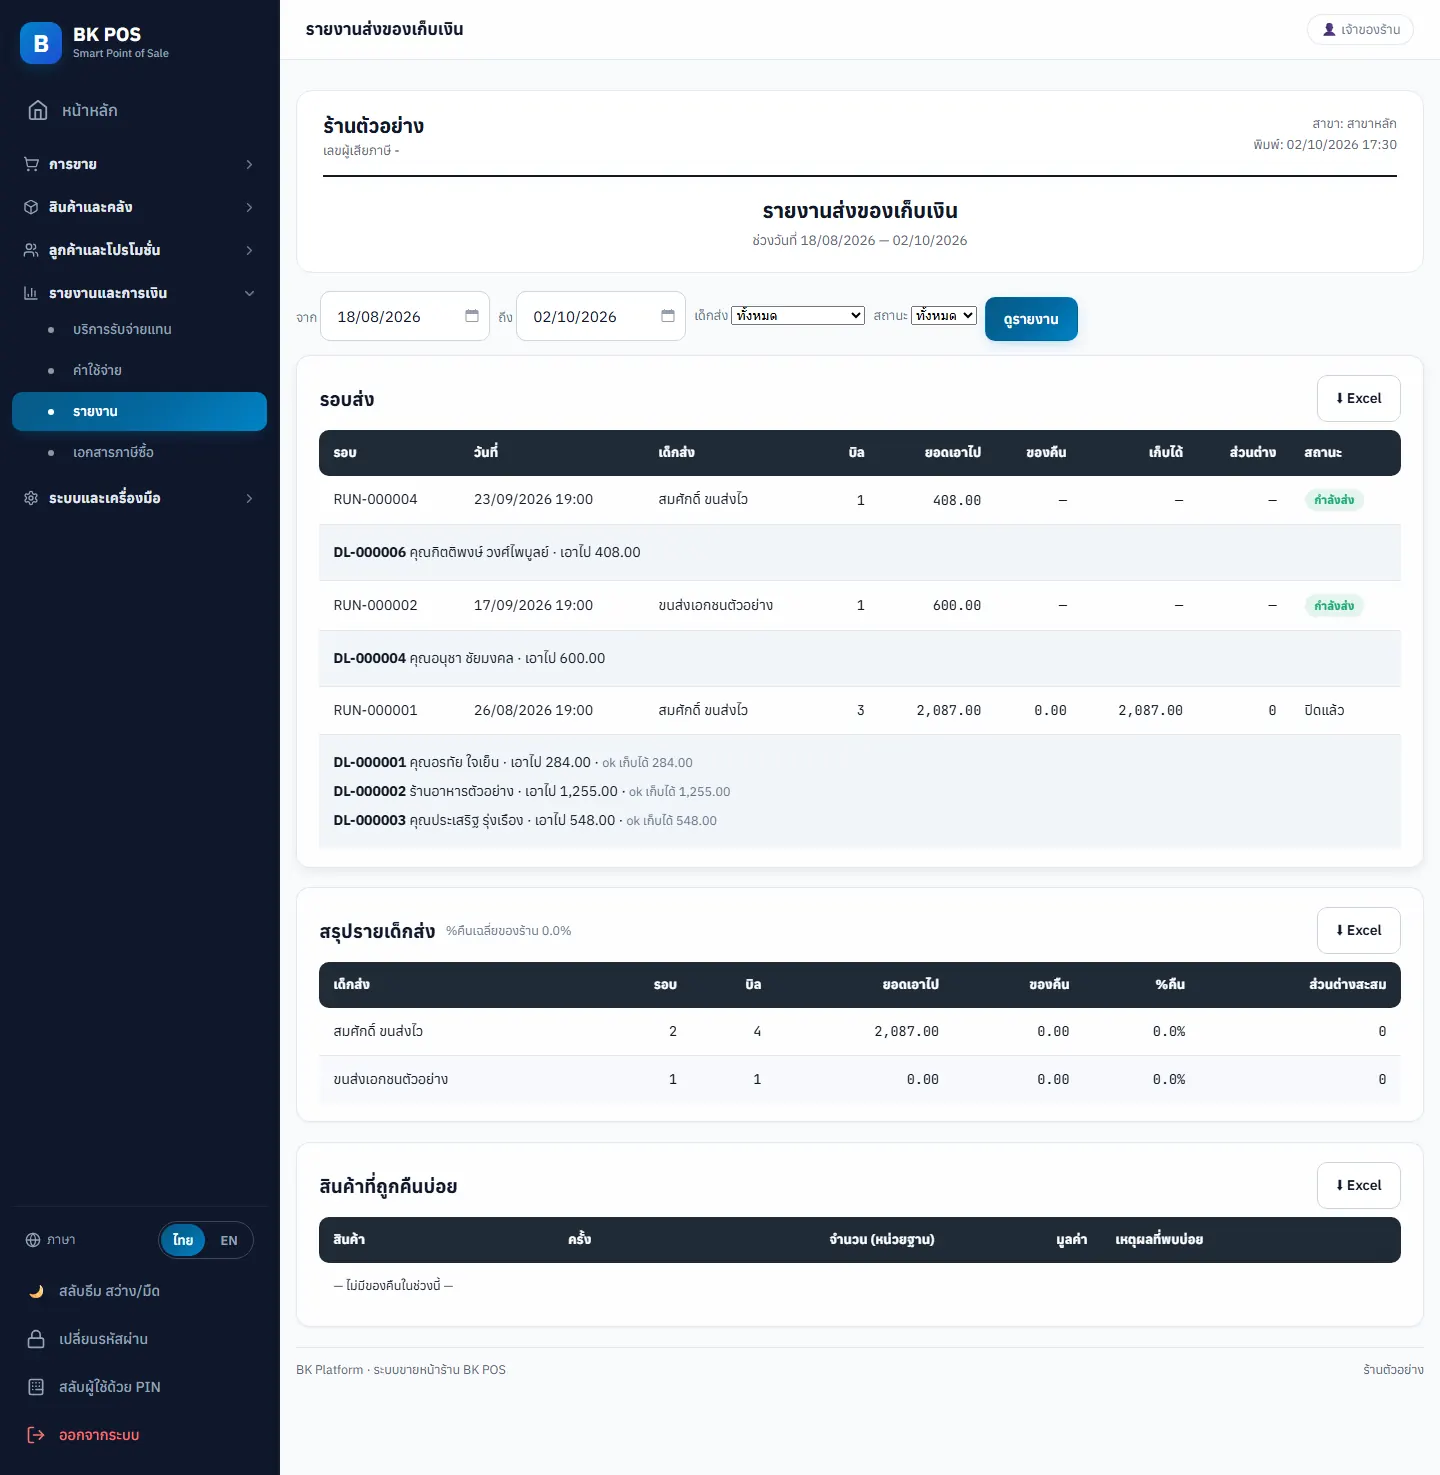Open the เด็กส่ง driver dropdown
1440x1475 pixels.
tap(798, 316)
